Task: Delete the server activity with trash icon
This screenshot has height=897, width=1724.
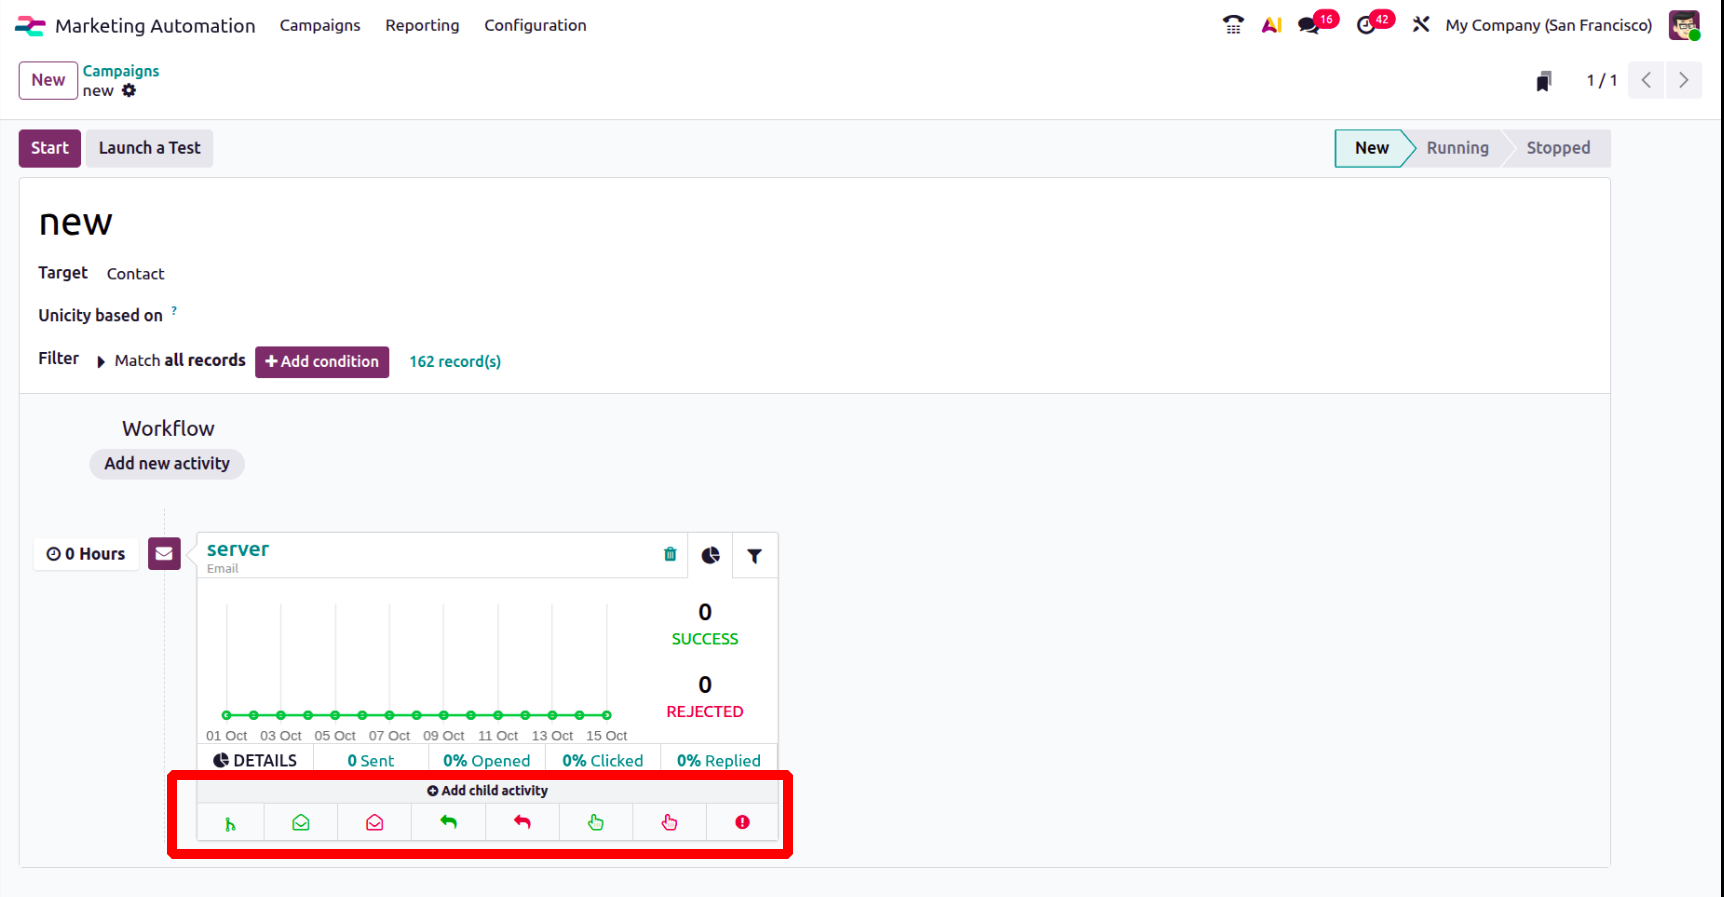Action: click(x=670, y=555)
